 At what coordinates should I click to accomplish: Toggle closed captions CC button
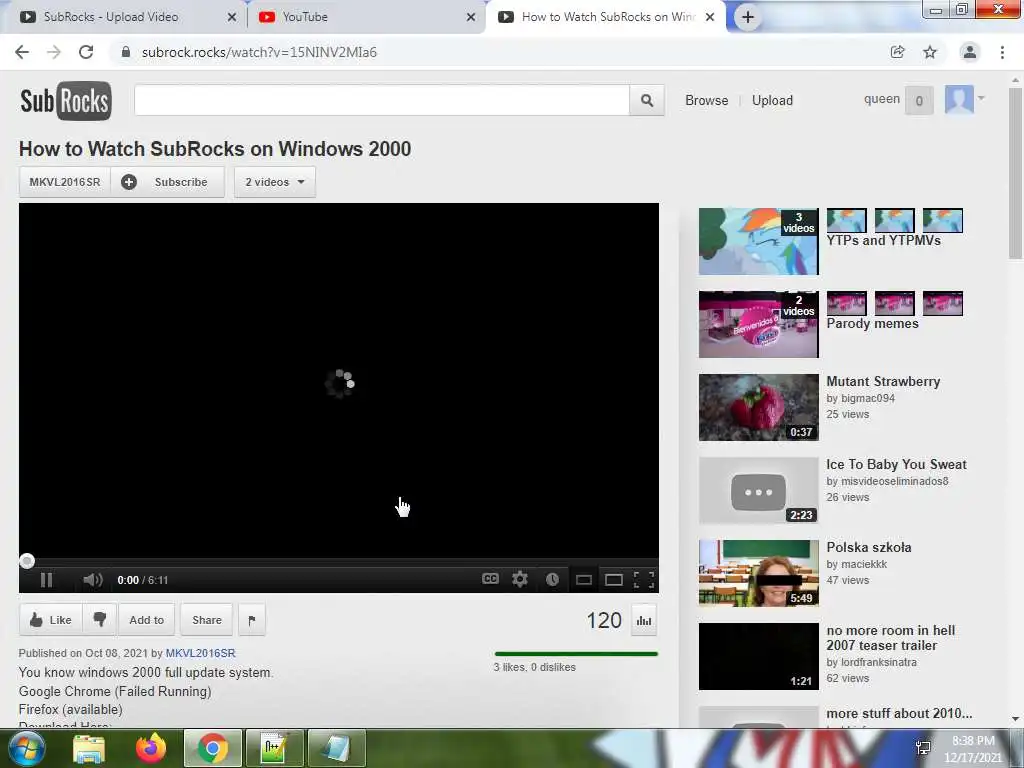point(490,579)
